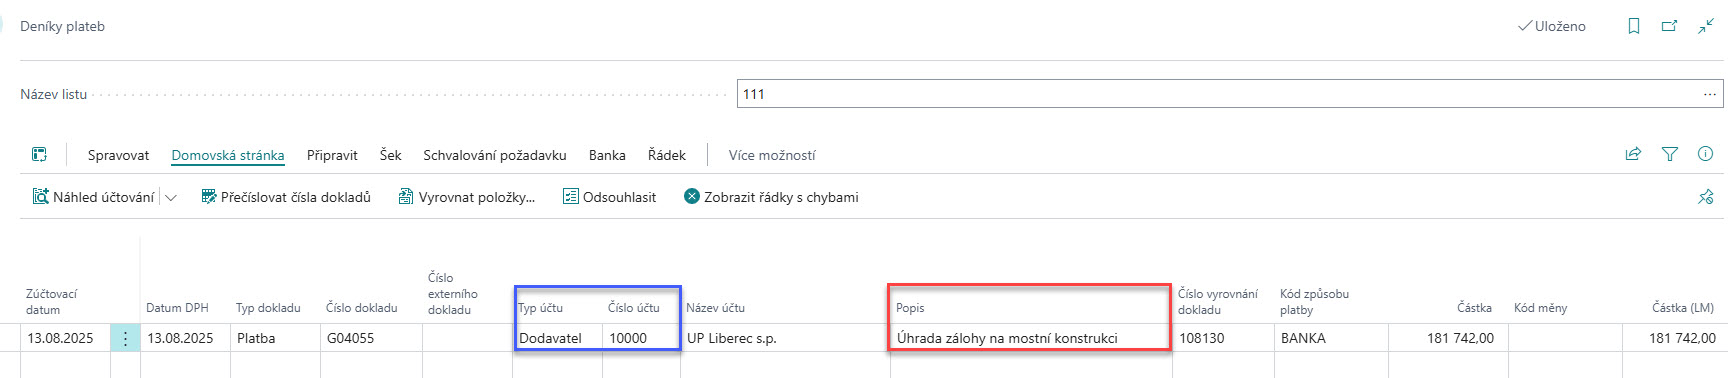Click Číslo vyrovnání dokladu cell 108130

click(1224, 338)
